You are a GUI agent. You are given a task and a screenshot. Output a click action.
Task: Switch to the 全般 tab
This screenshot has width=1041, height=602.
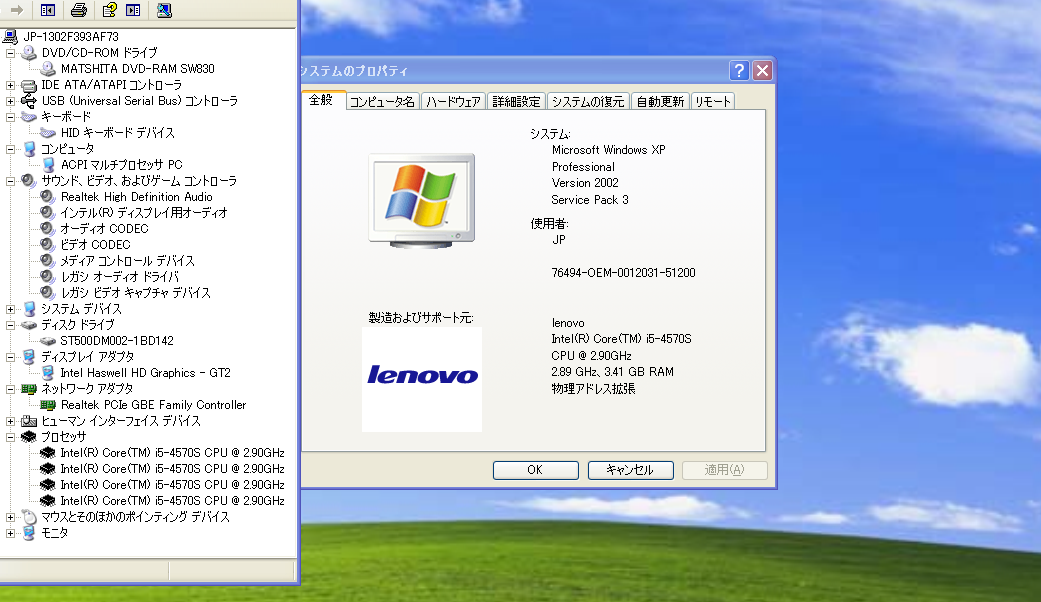[x=323, y=100]
